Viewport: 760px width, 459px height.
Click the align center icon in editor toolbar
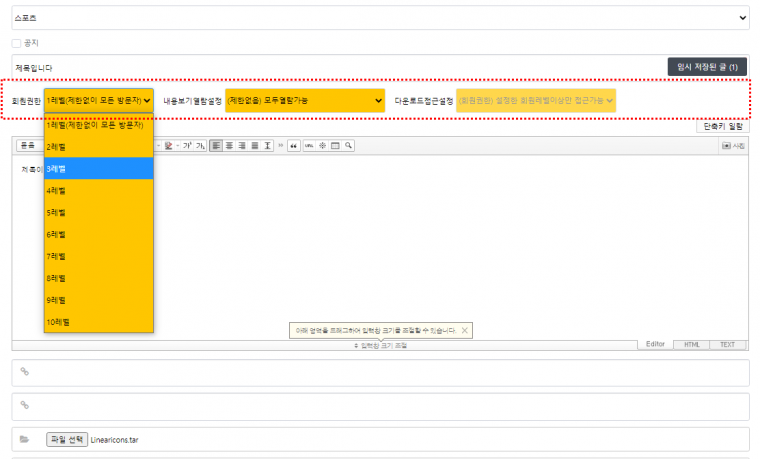point(229,146)
